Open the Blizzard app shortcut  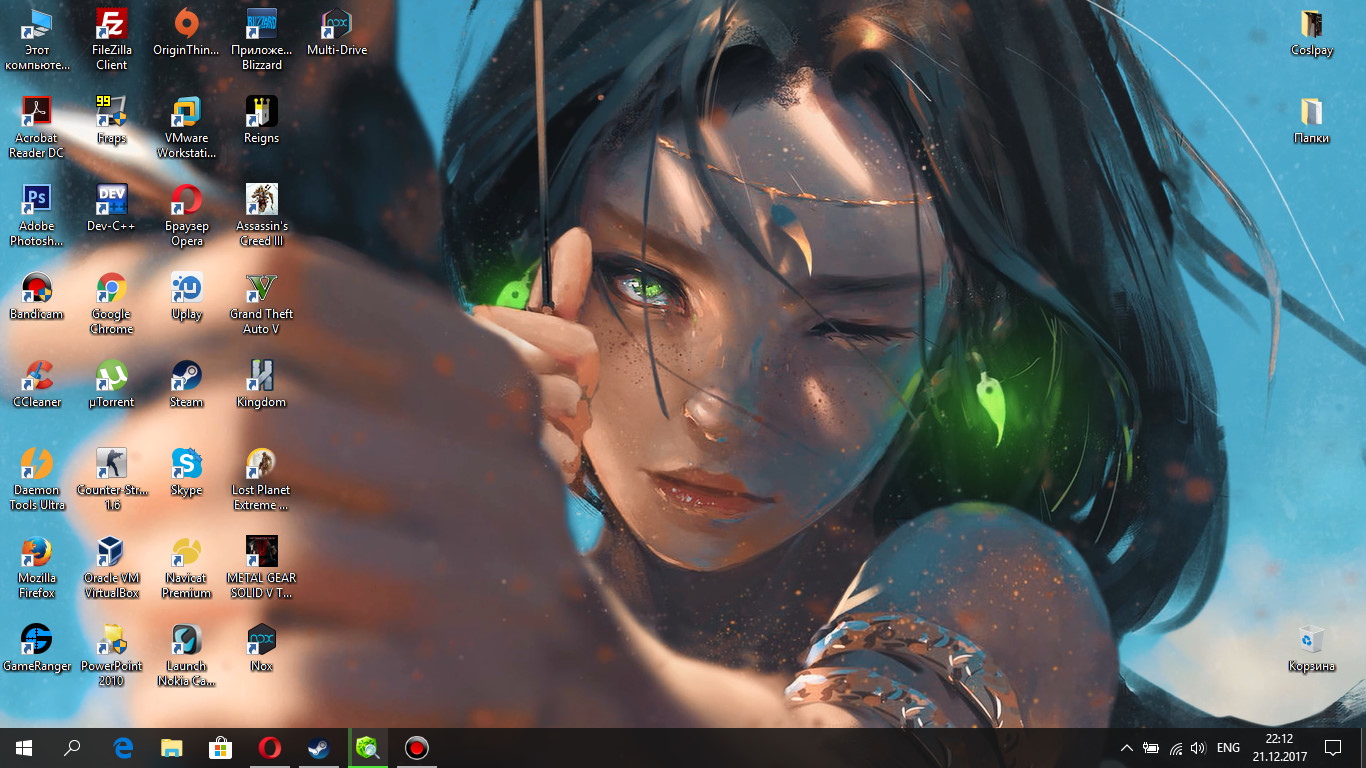262,40
